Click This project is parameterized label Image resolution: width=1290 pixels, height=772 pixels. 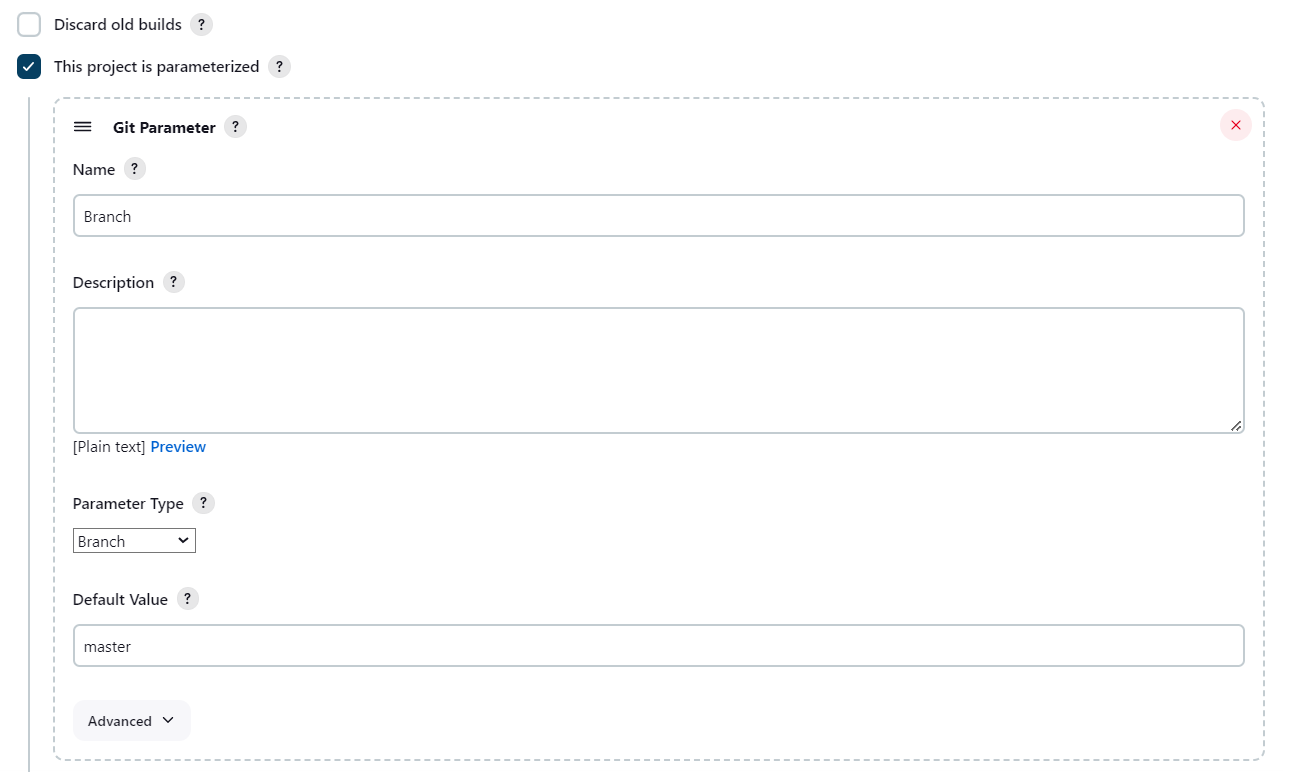(156, 67)
